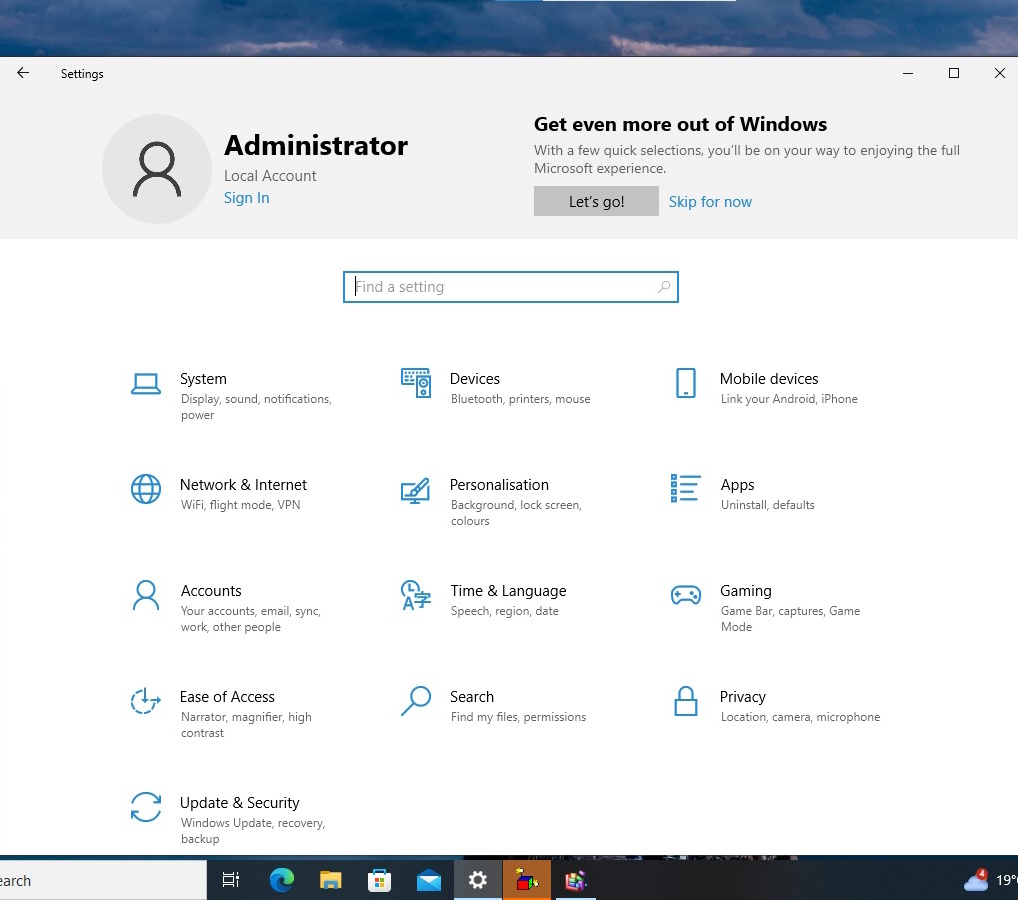The image size is (1018, 900).
Task: Open the System laptop icon
Action: pyautogui.click(x=145, y=384)
